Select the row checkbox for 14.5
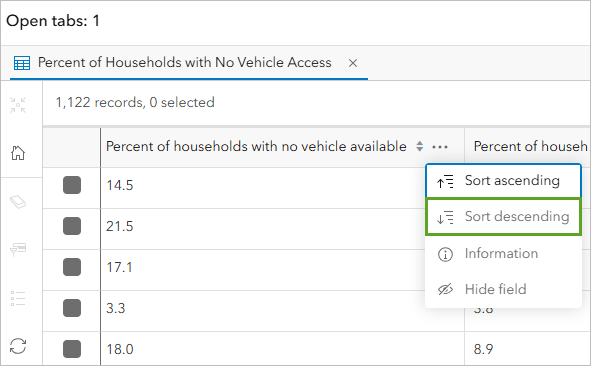591x366 pixels. [72, 185]
